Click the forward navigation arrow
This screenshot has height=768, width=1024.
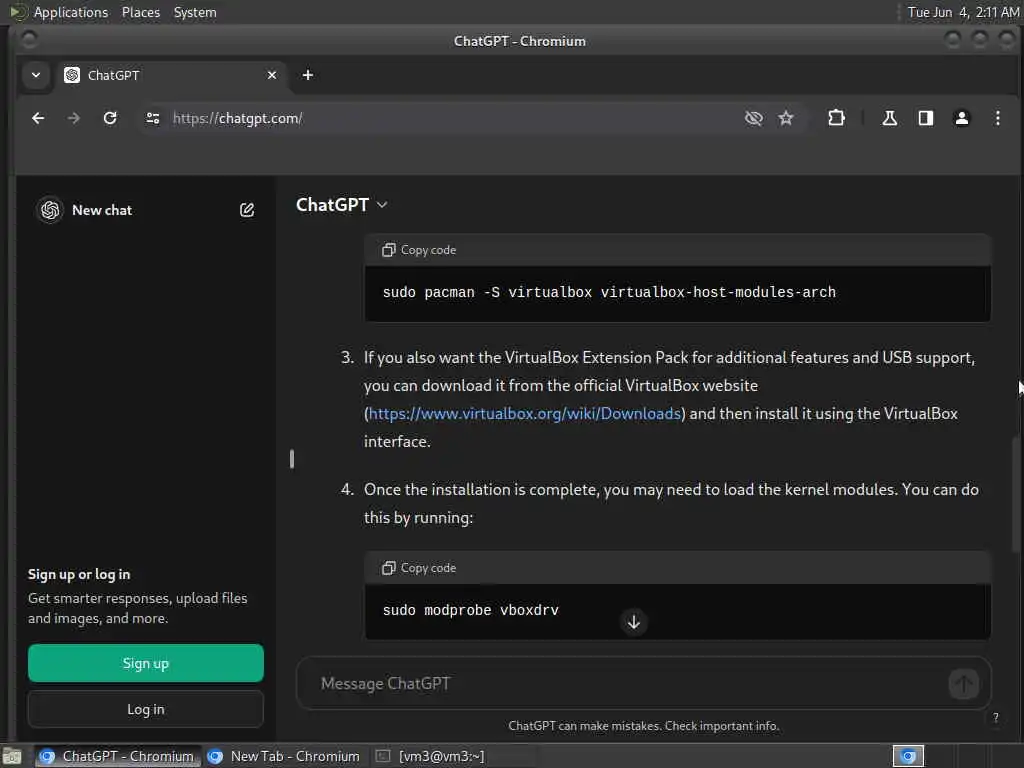[x=74, y=118]
